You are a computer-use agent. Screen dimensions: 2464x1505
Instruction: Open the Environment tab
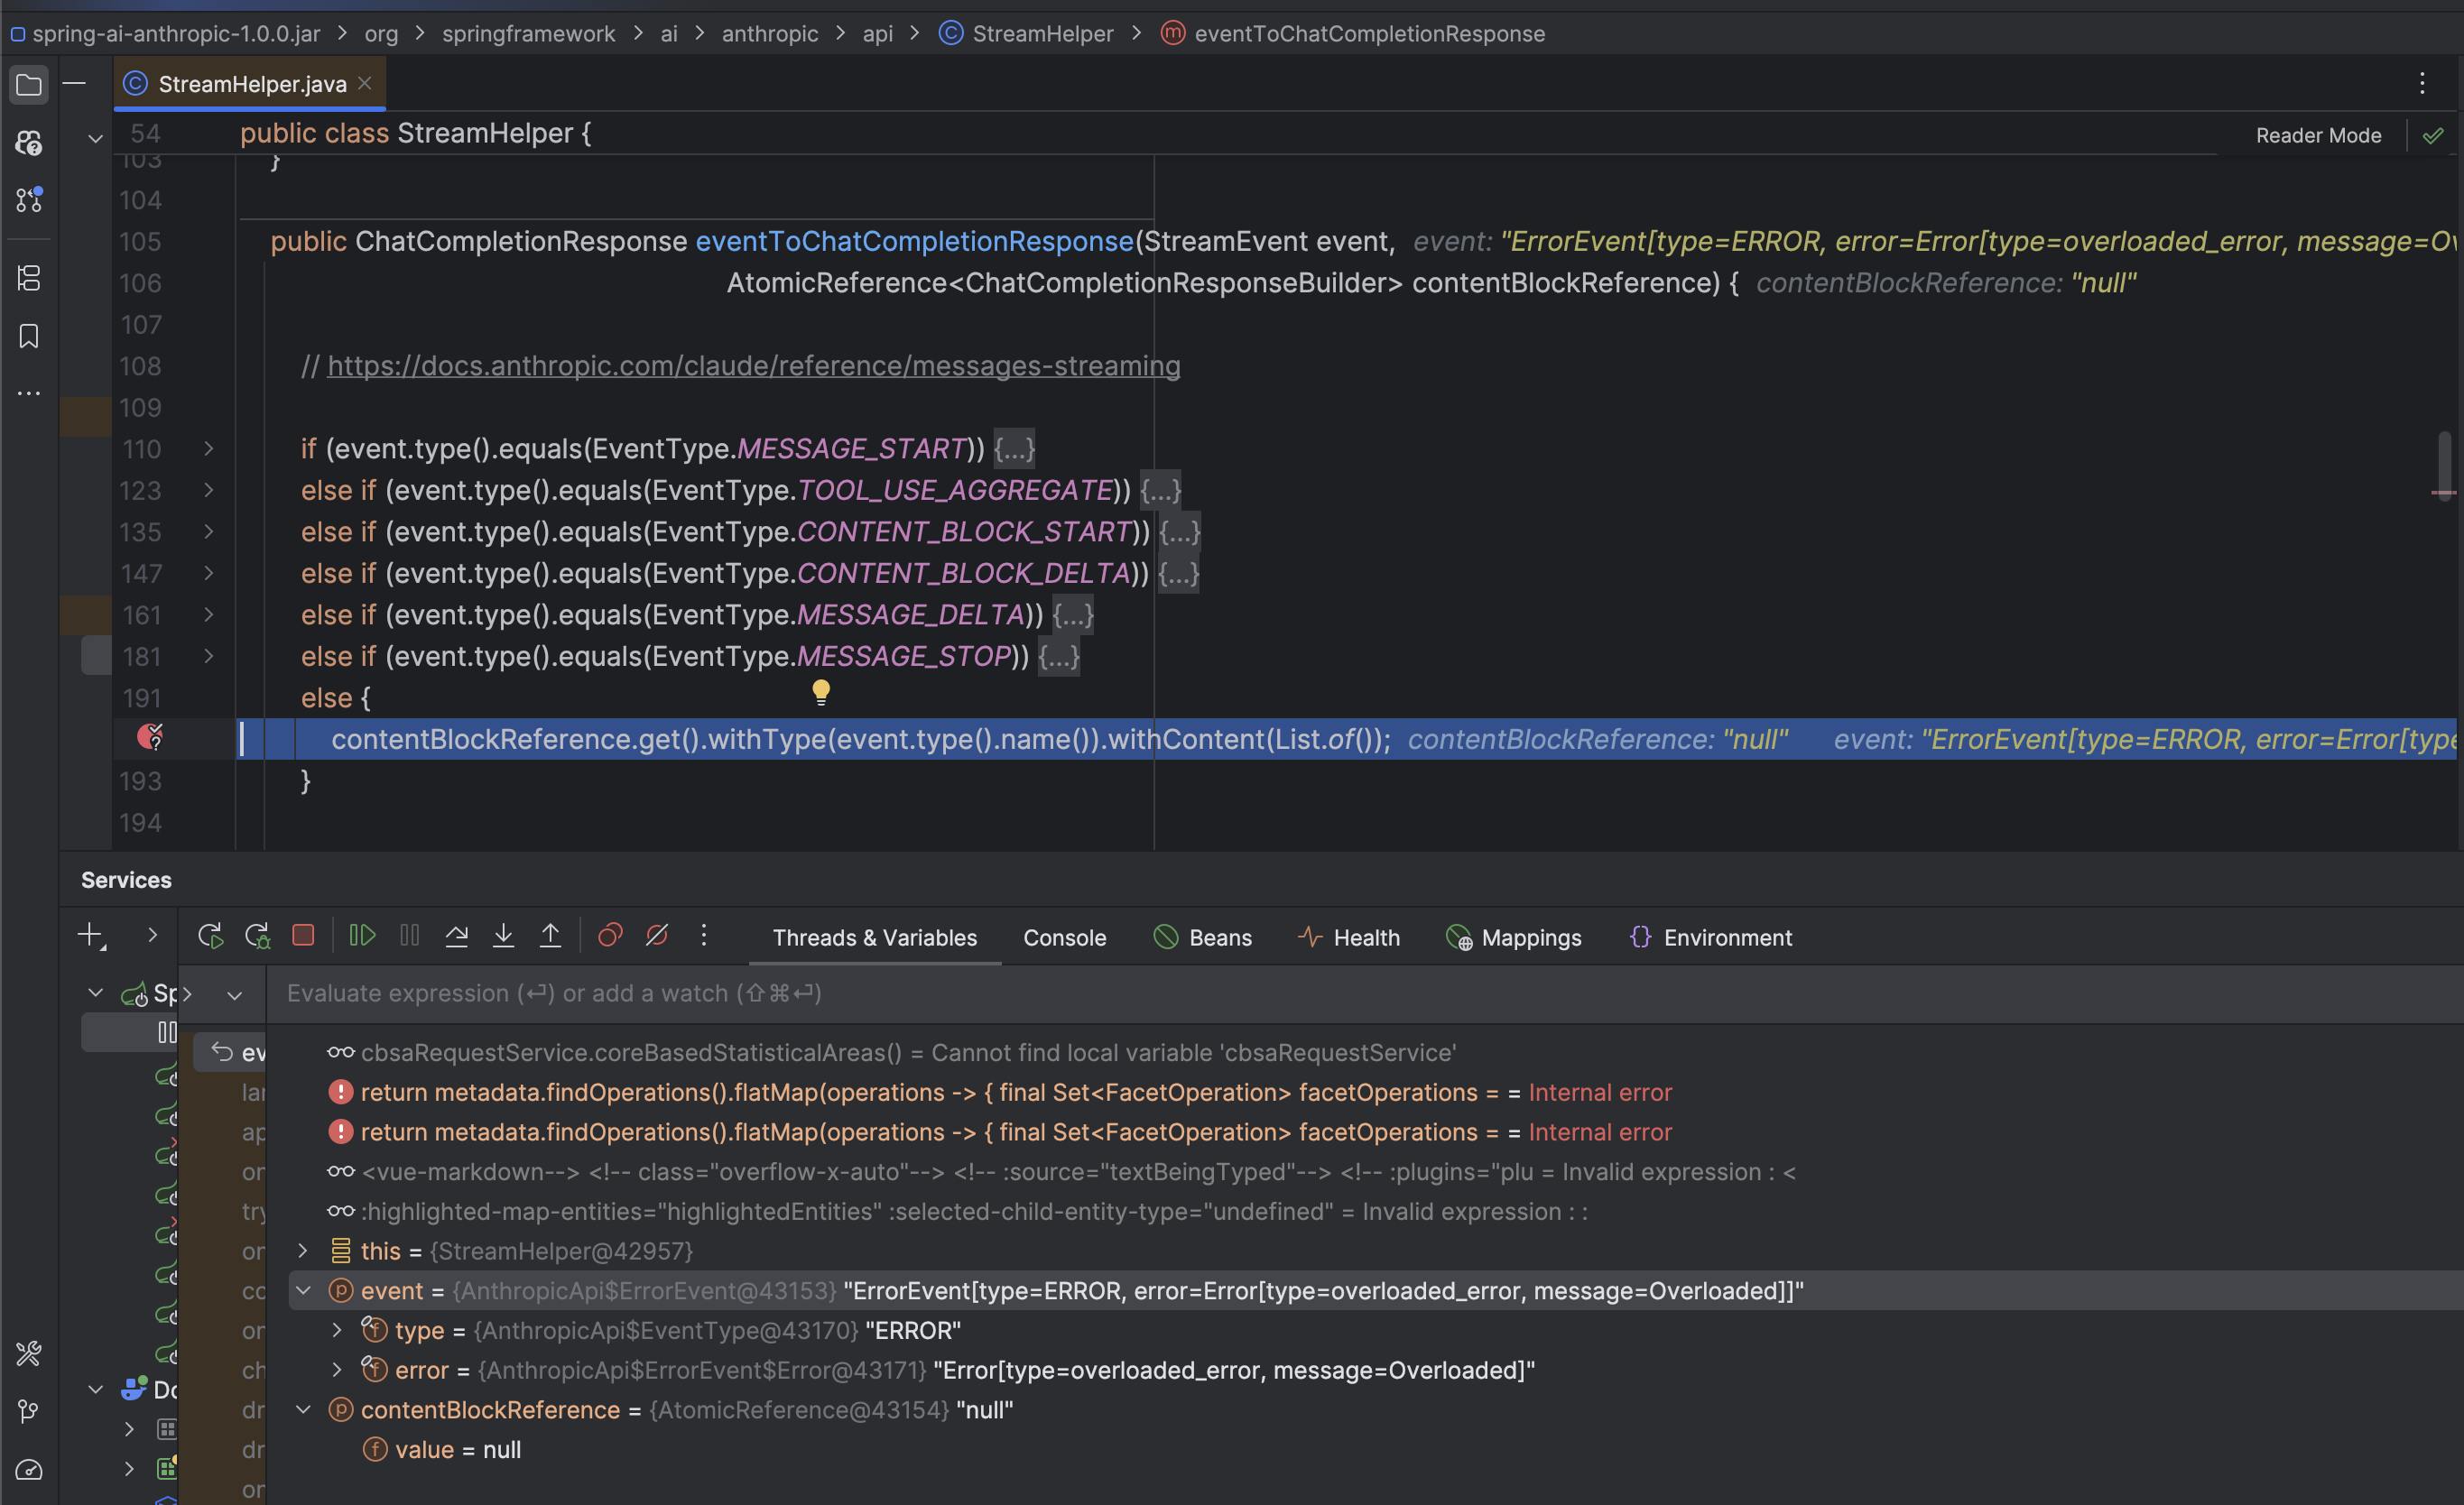(x=1711, y=938)
